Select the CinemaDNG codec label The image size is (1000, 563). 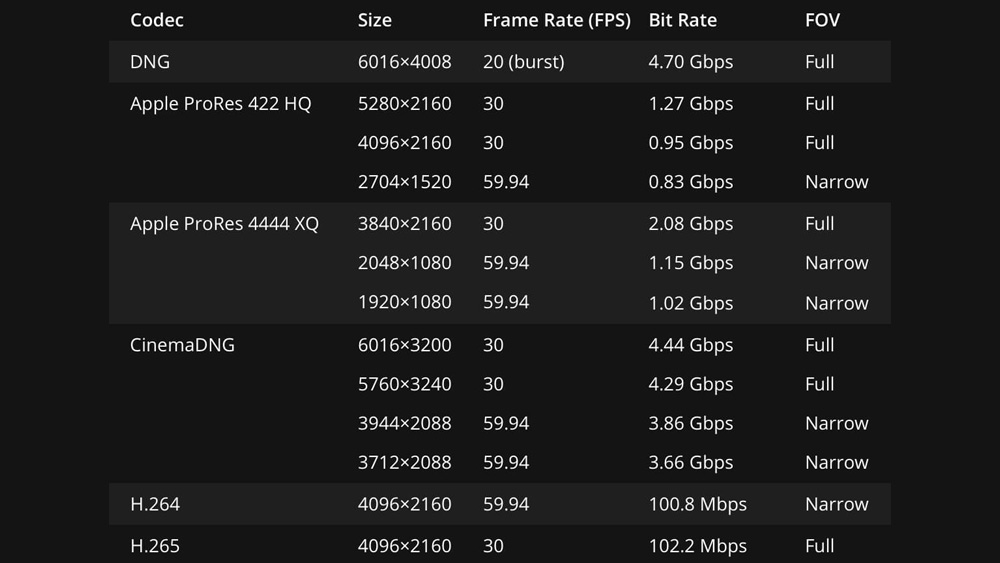coord(182,345)
